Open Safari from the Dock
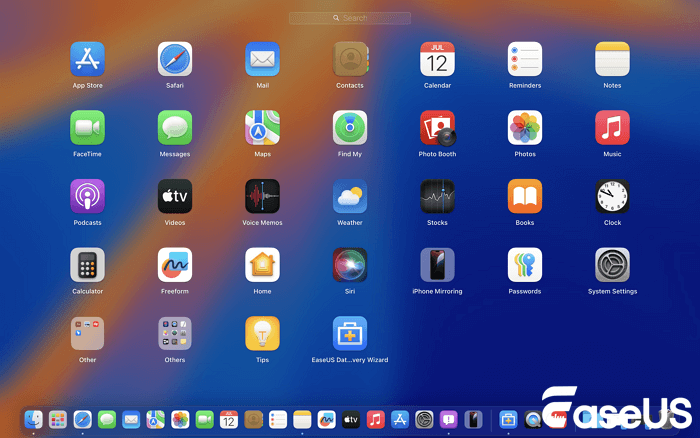This screenshot has width=700, height=438. pyautogui.click(x=83, y=420)
